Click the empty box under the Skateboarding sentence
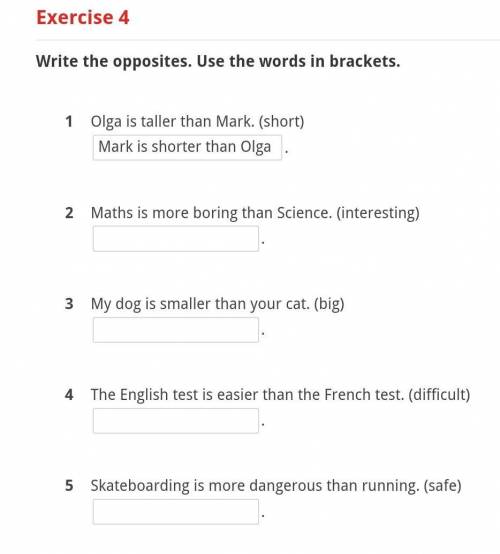Image resolution: width=500 pixels, height=554 pixels. click(x=176, y=512)
